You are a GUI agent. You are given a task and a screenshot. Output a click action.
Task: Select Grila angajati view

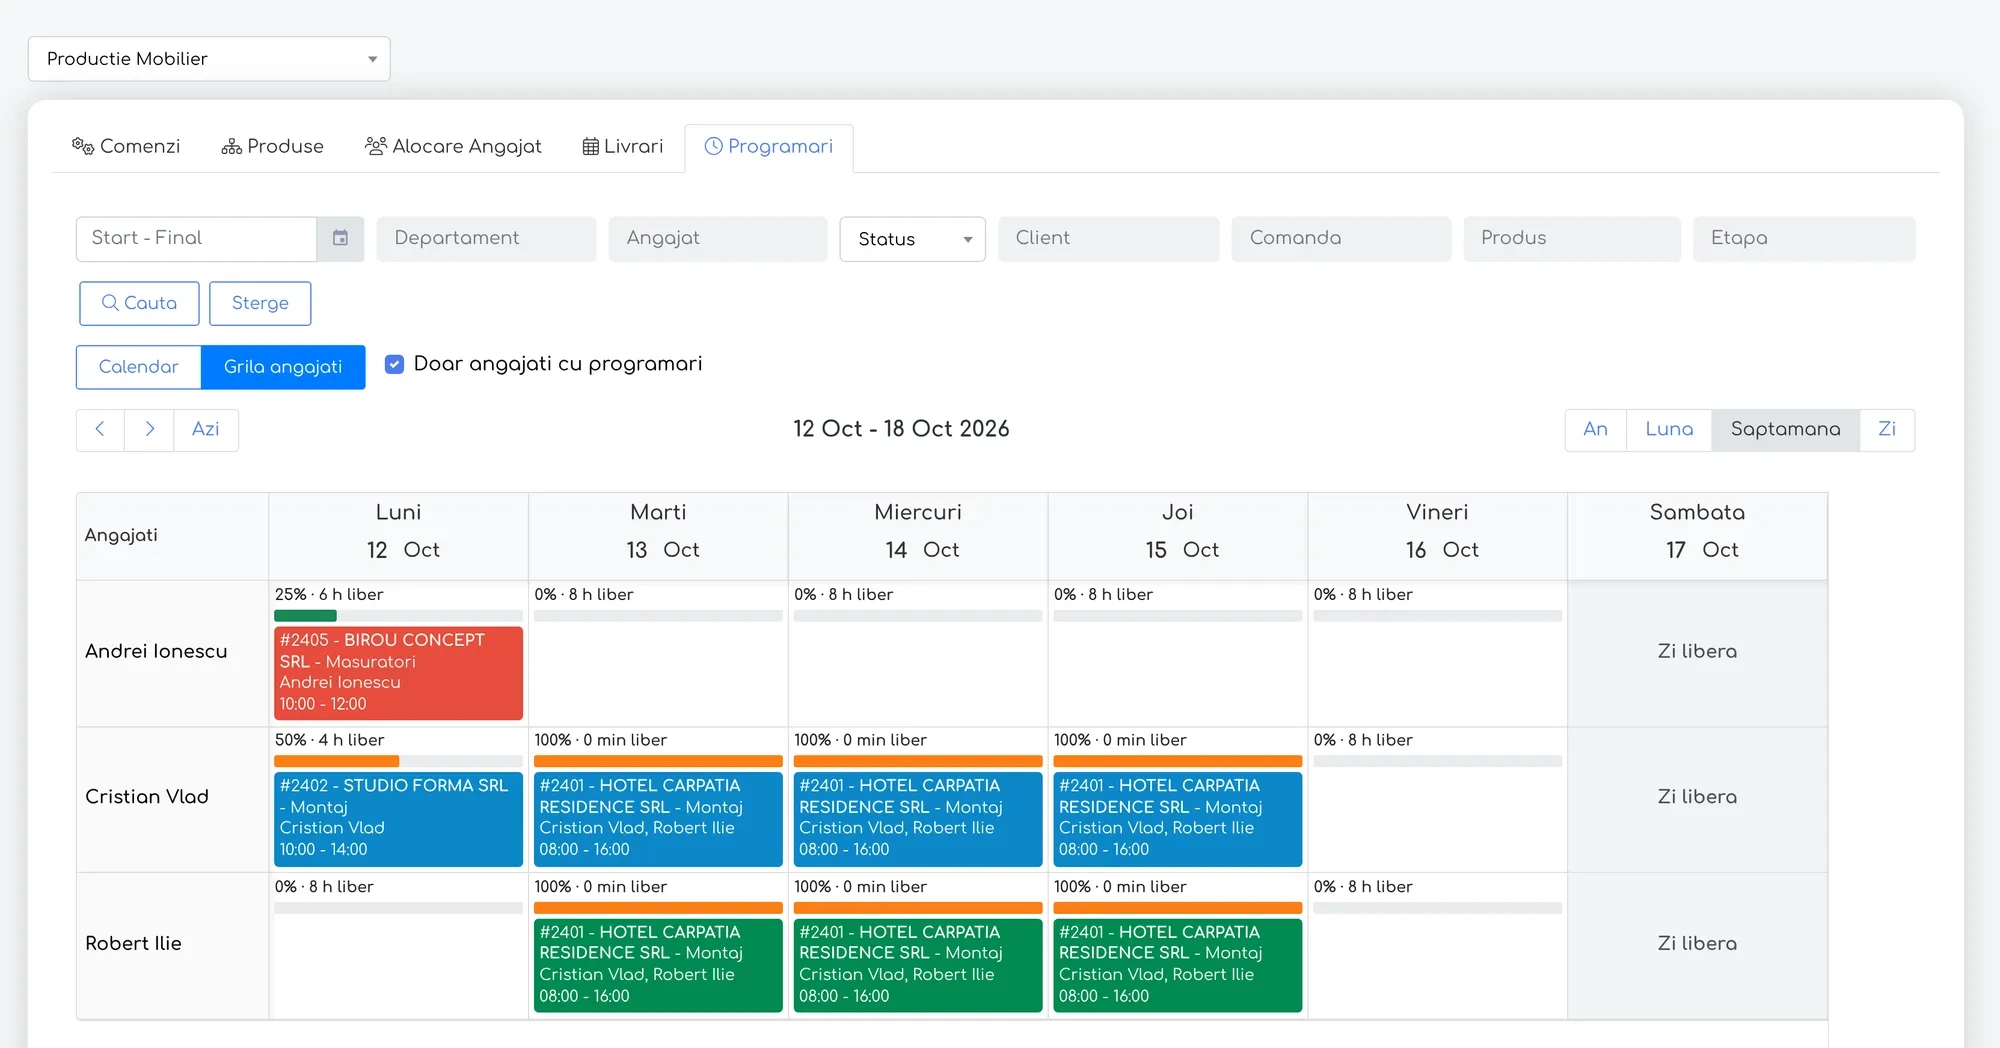pos(283,367)
